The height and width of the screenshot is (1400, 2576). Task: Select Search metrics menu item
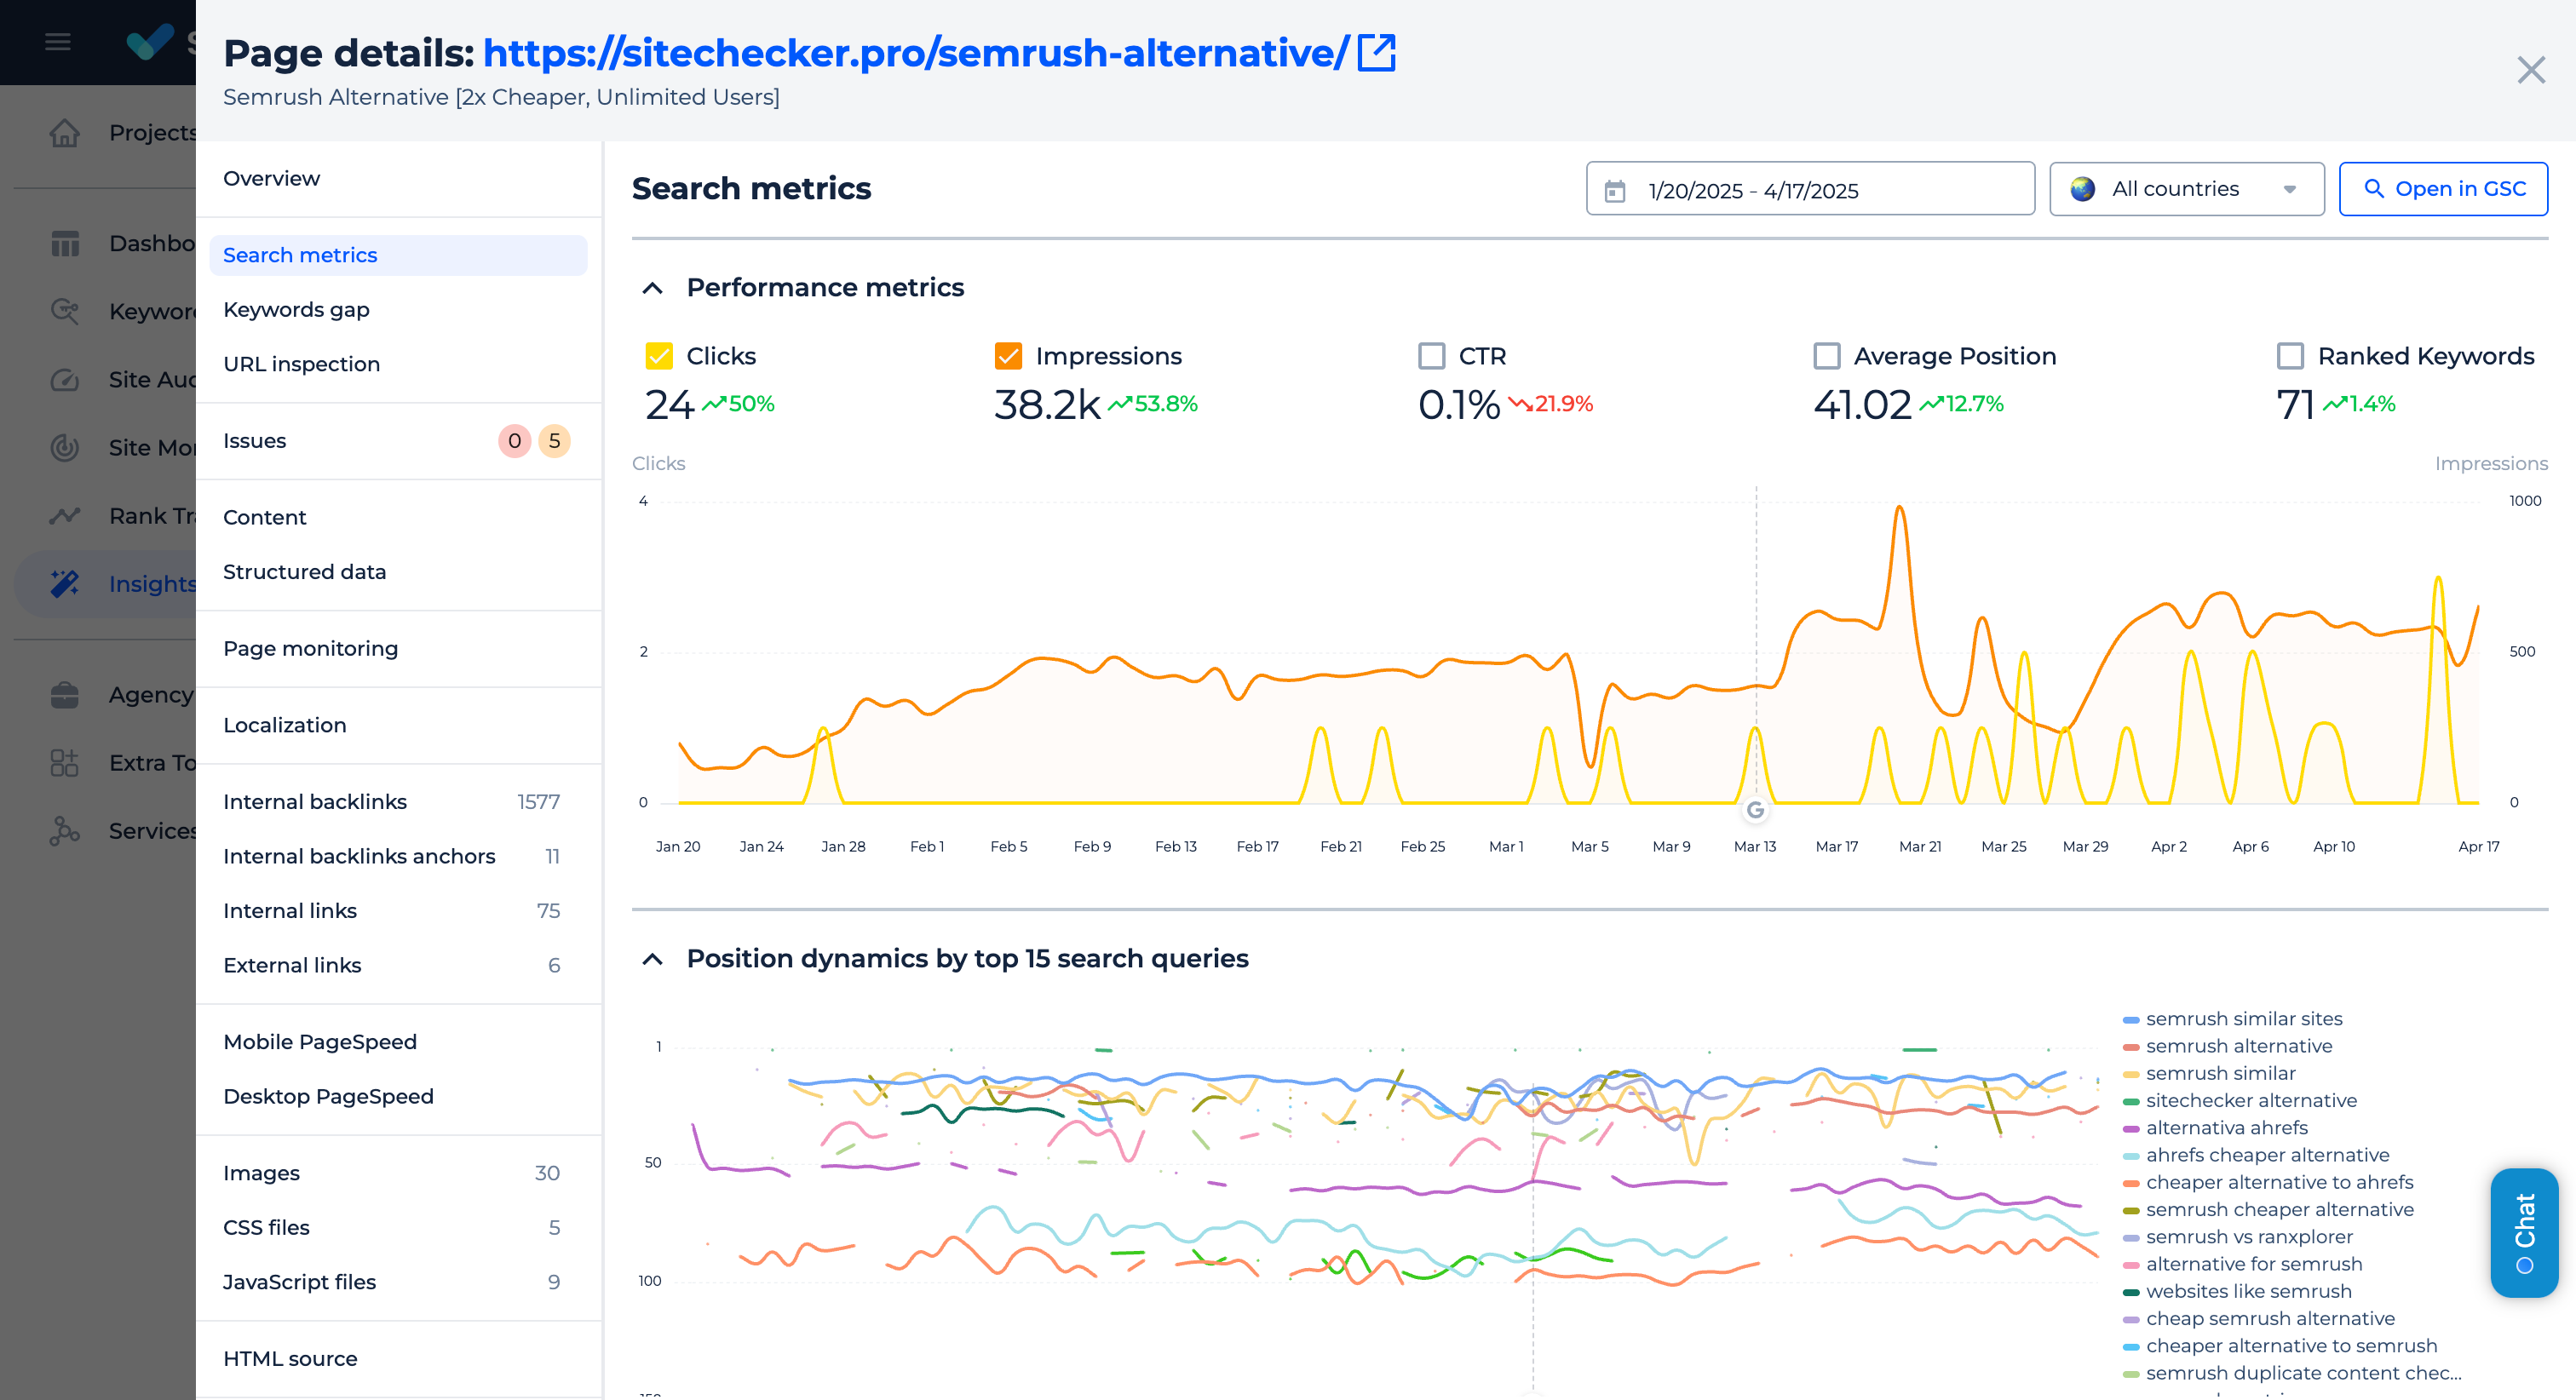(x=398, y=255)
